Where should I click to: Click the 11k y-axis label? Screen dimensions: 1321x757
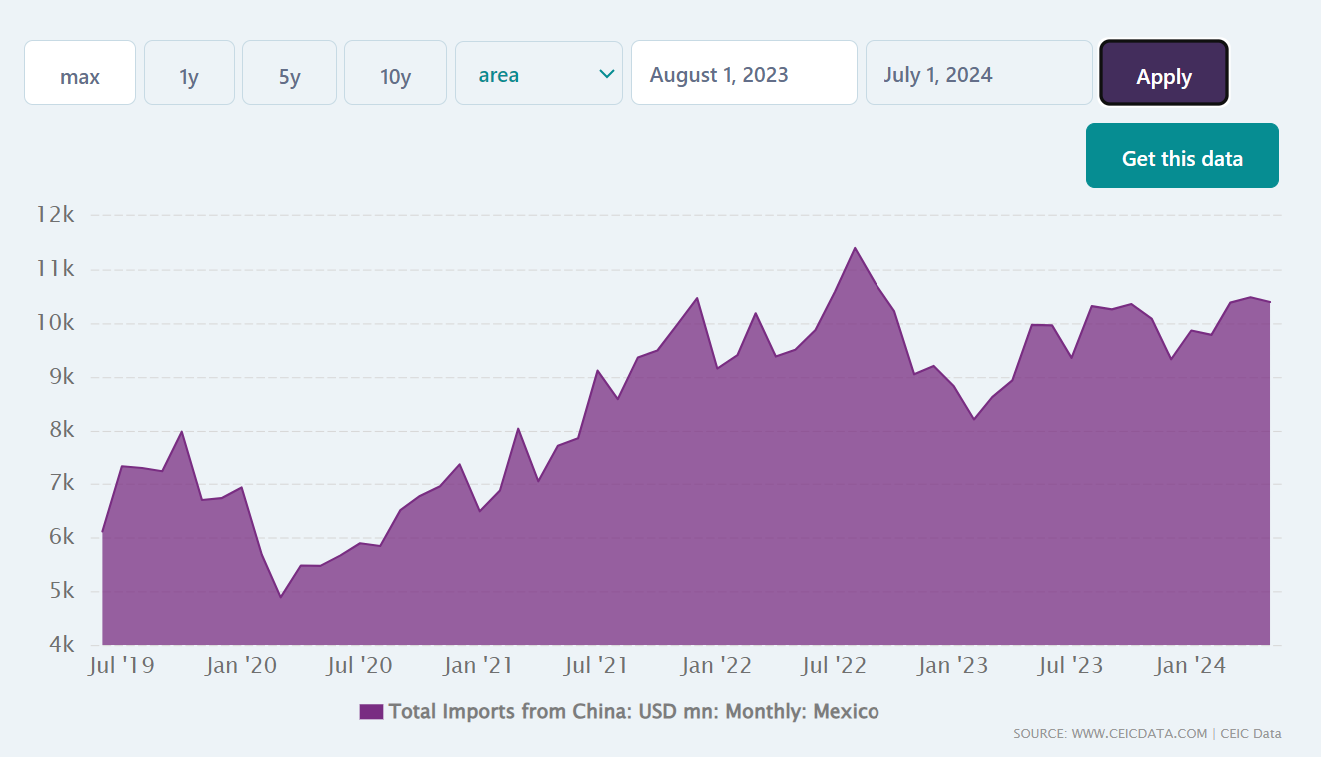(55, 269)
